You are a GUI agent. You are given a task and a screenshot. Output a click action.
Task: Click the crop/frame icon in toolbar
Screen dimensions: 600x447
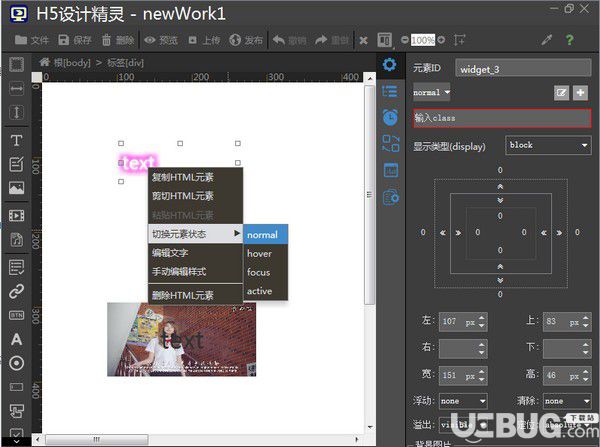coord(459,39)
